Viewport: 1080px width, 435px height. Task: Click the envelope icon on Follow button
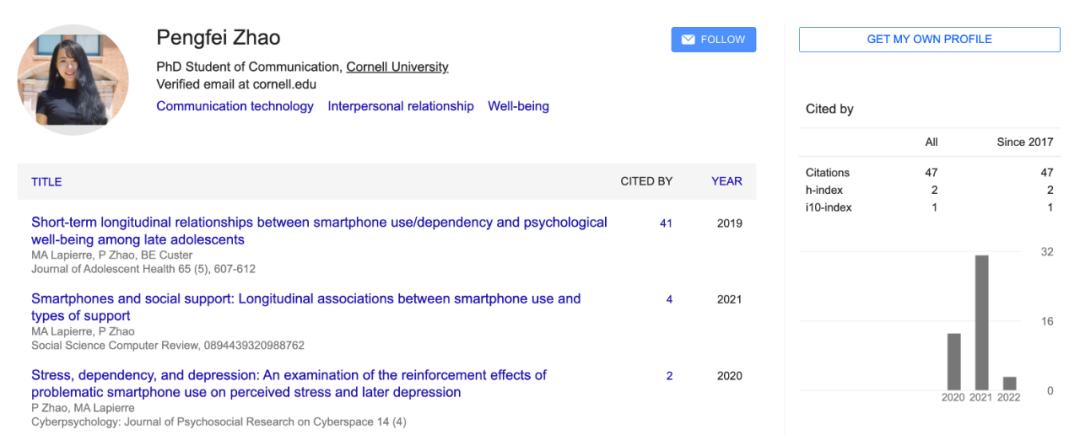pos(688,40)
